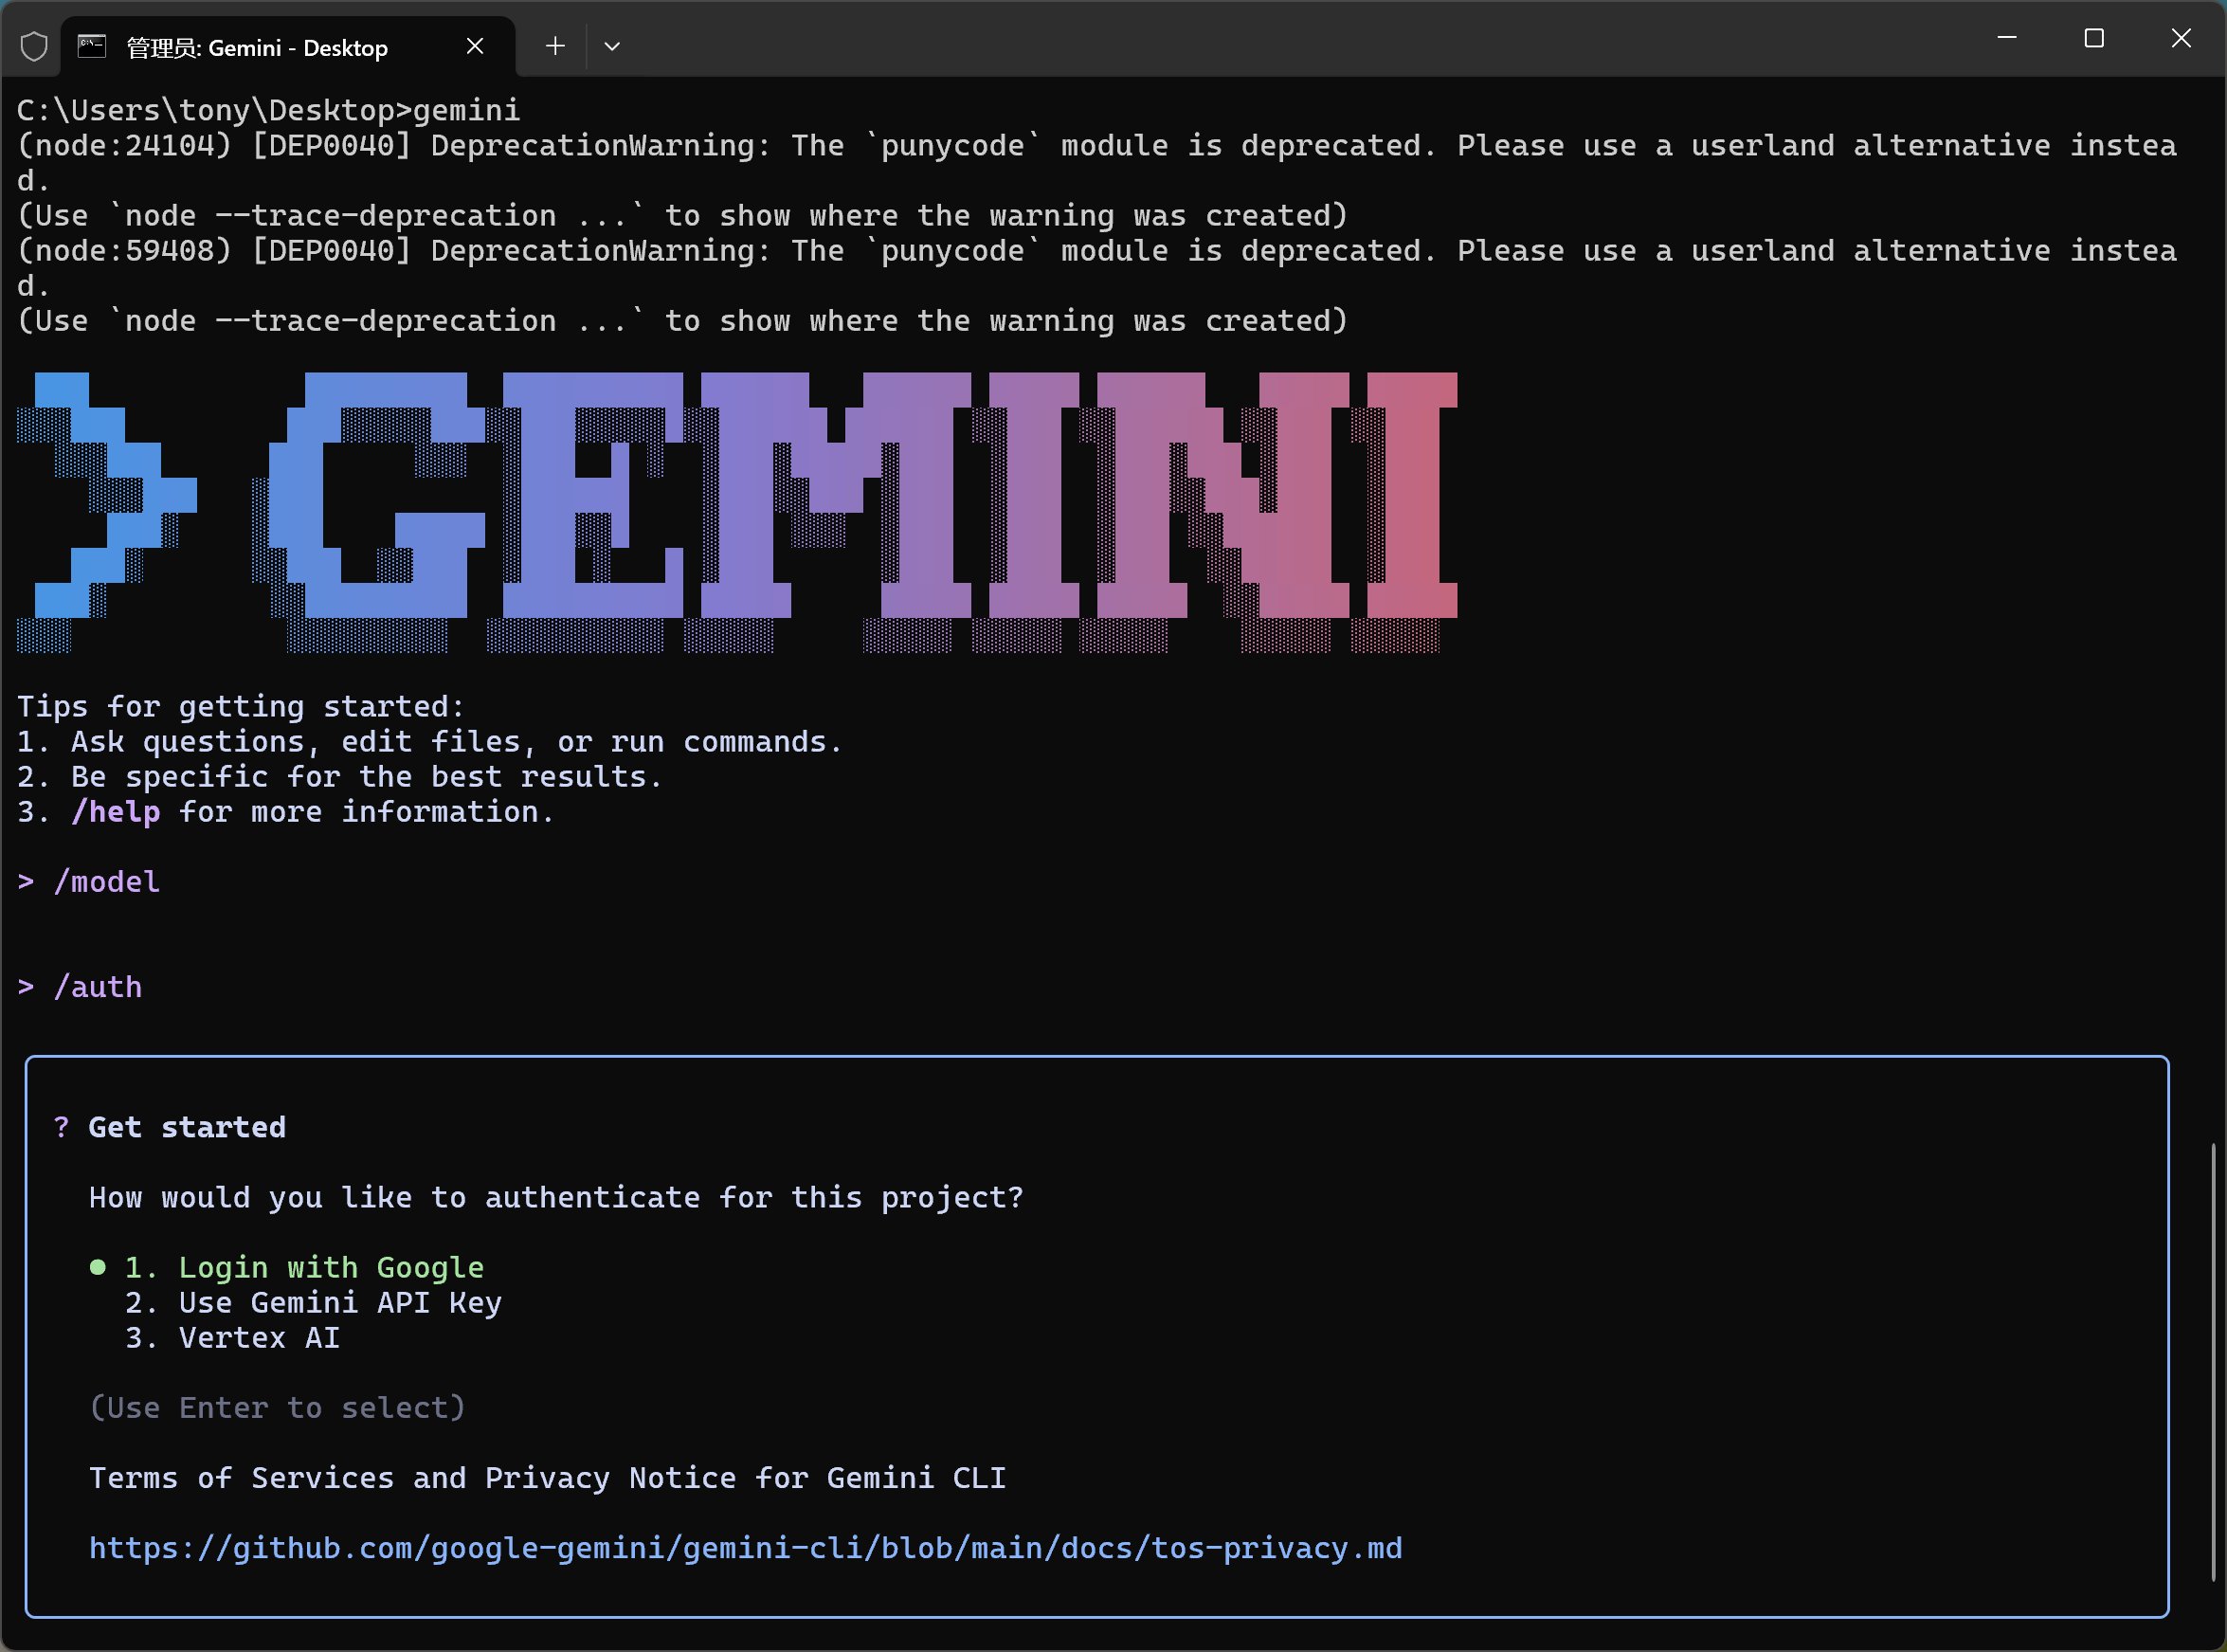Click the command prompt icon on the tab
The height and width of the screenshot is (1652, 2227).
point(92,47)
